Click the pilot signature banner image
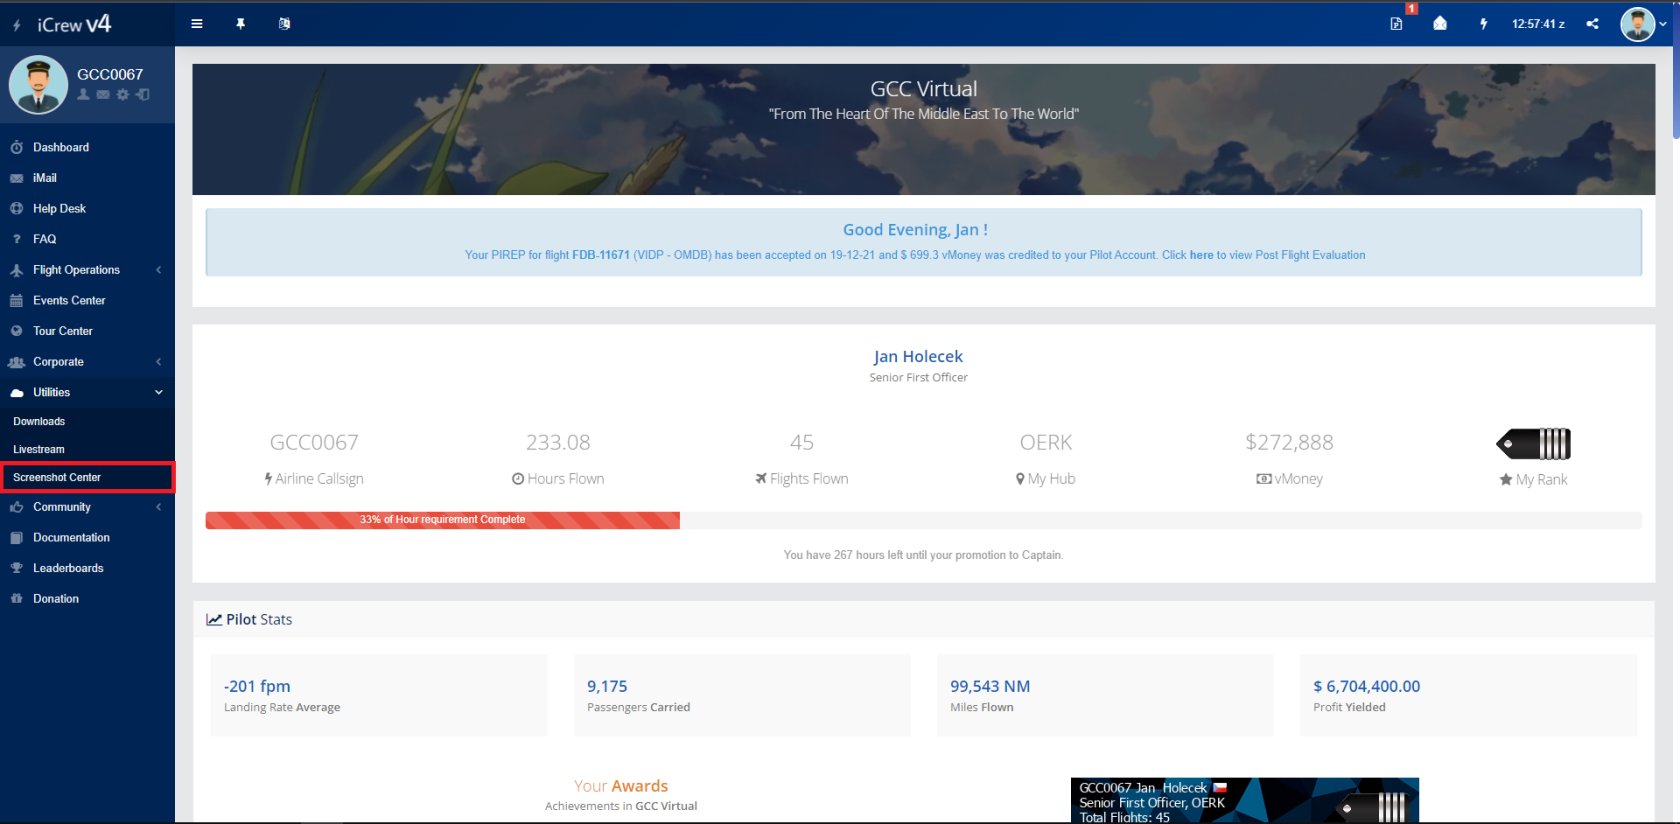 coord(1245,801)
